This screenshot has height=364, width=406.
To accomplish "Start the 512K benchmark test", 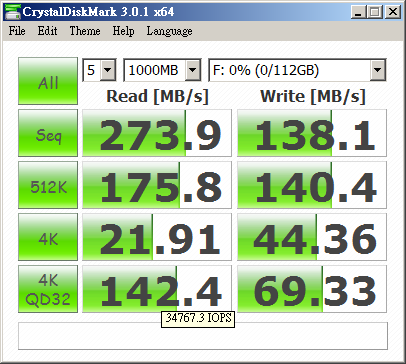I will click(x=48, y=185).
